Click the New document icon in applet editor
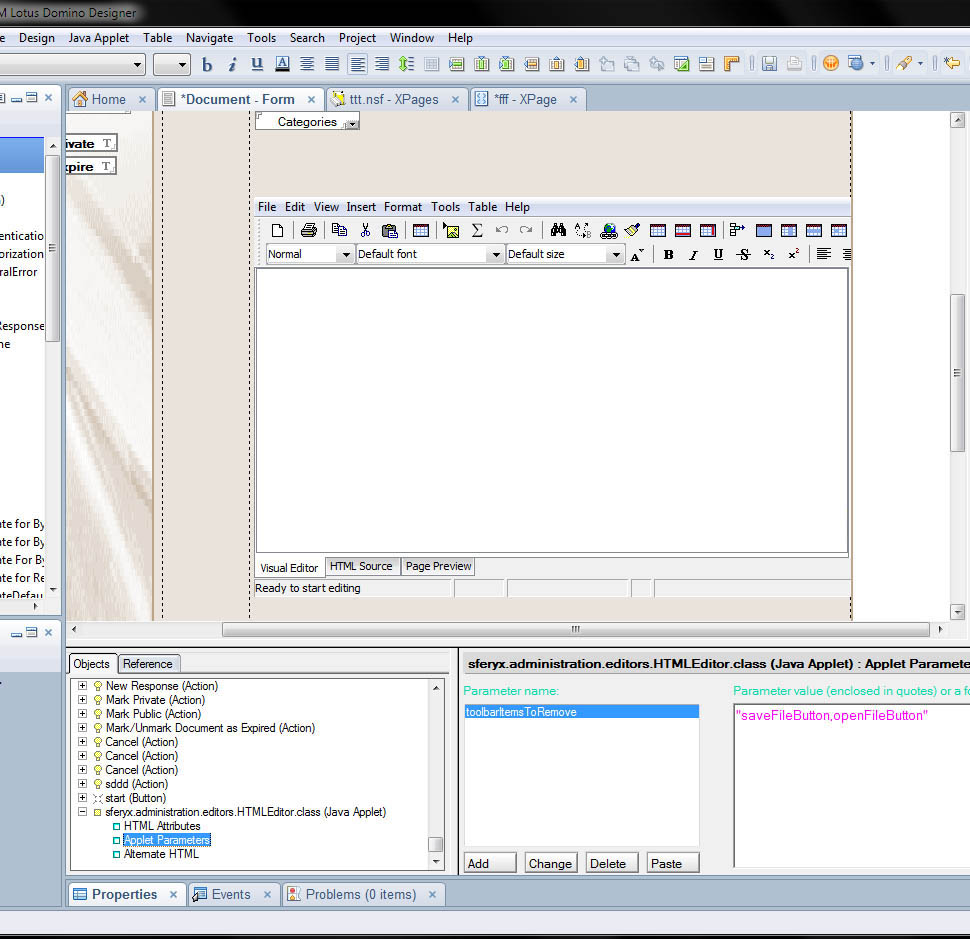 pyautogui.click(x=277, y=231)
